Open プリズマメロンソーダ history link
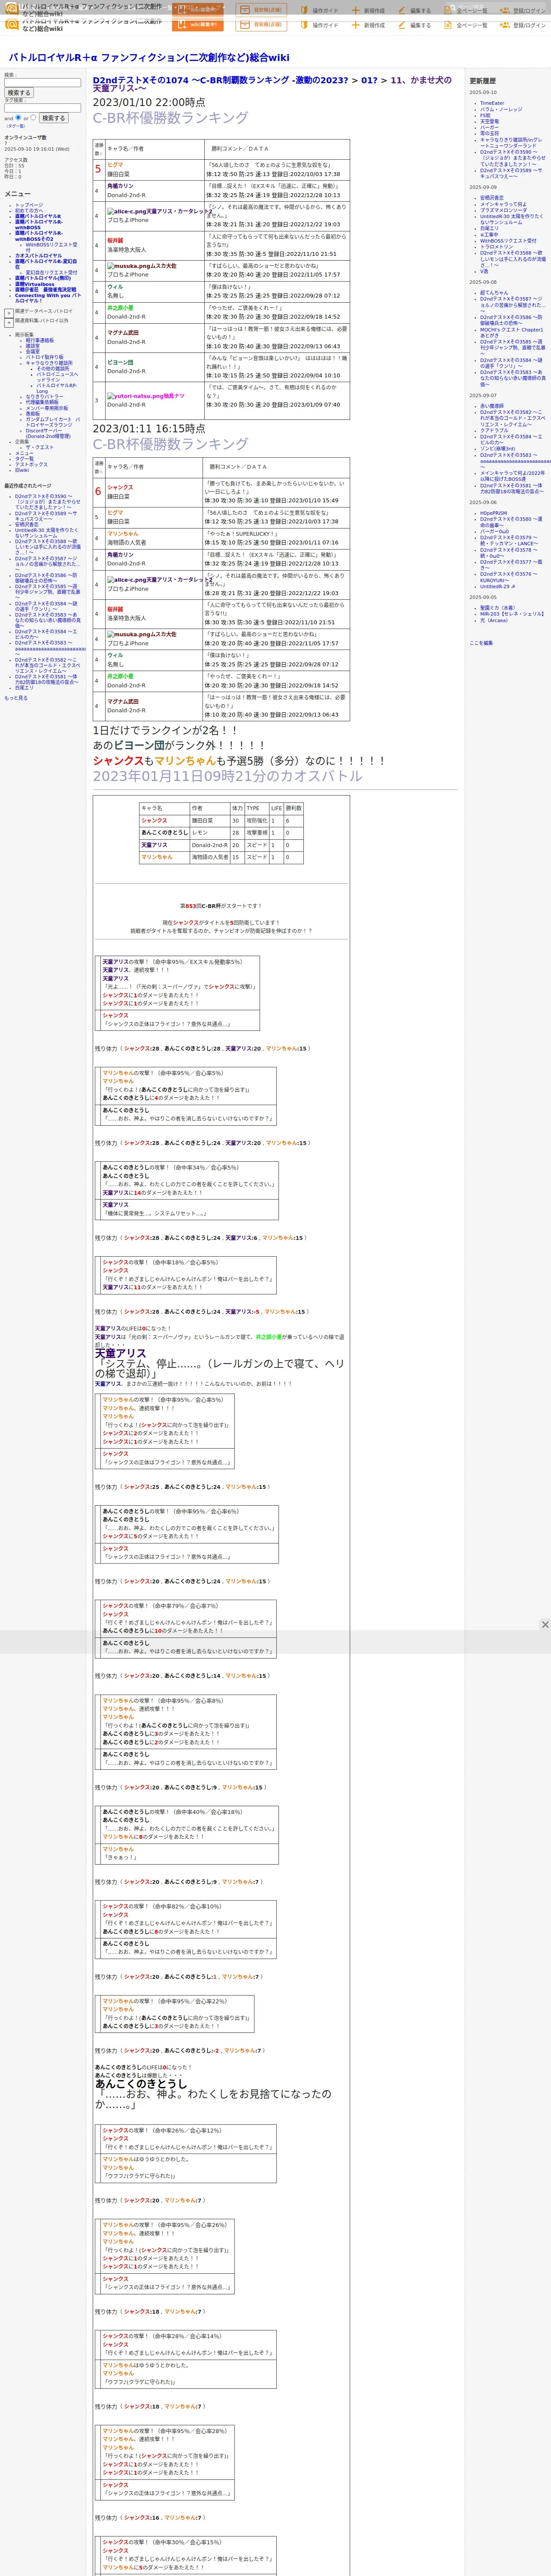Viewport: 551px width, 2576px height. (x=503, y=210)
